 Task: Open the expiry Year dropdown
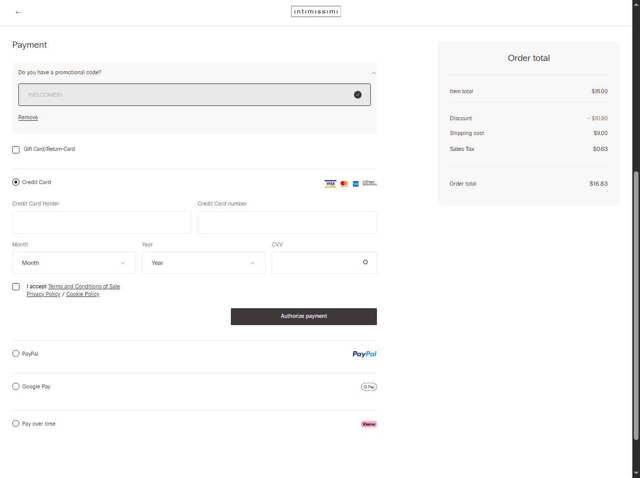(x=203, y=263)
